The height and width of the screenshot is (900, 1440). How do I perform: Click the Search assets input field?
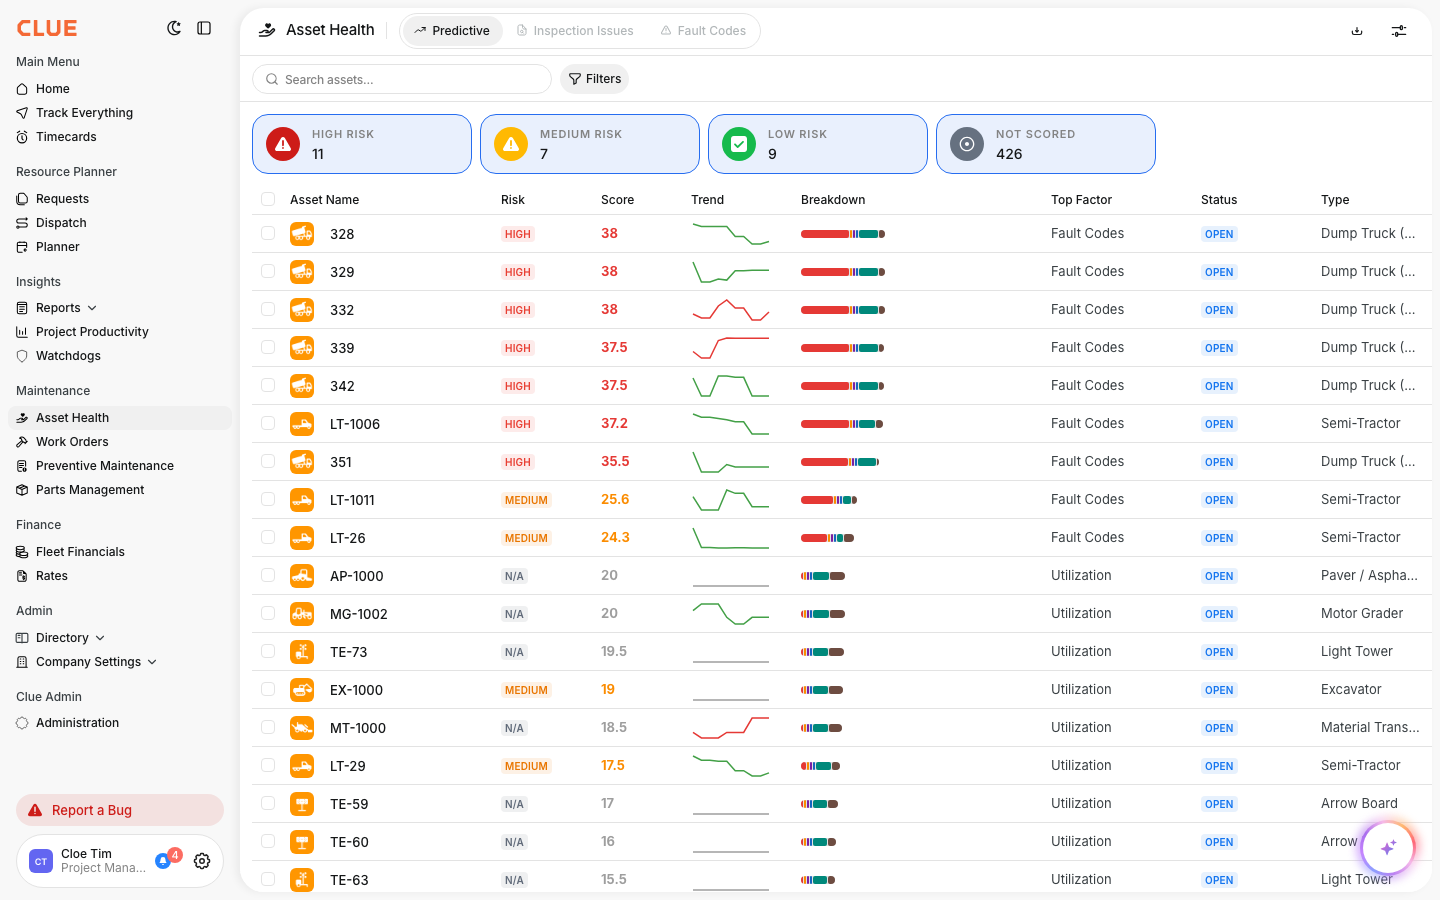402,79
